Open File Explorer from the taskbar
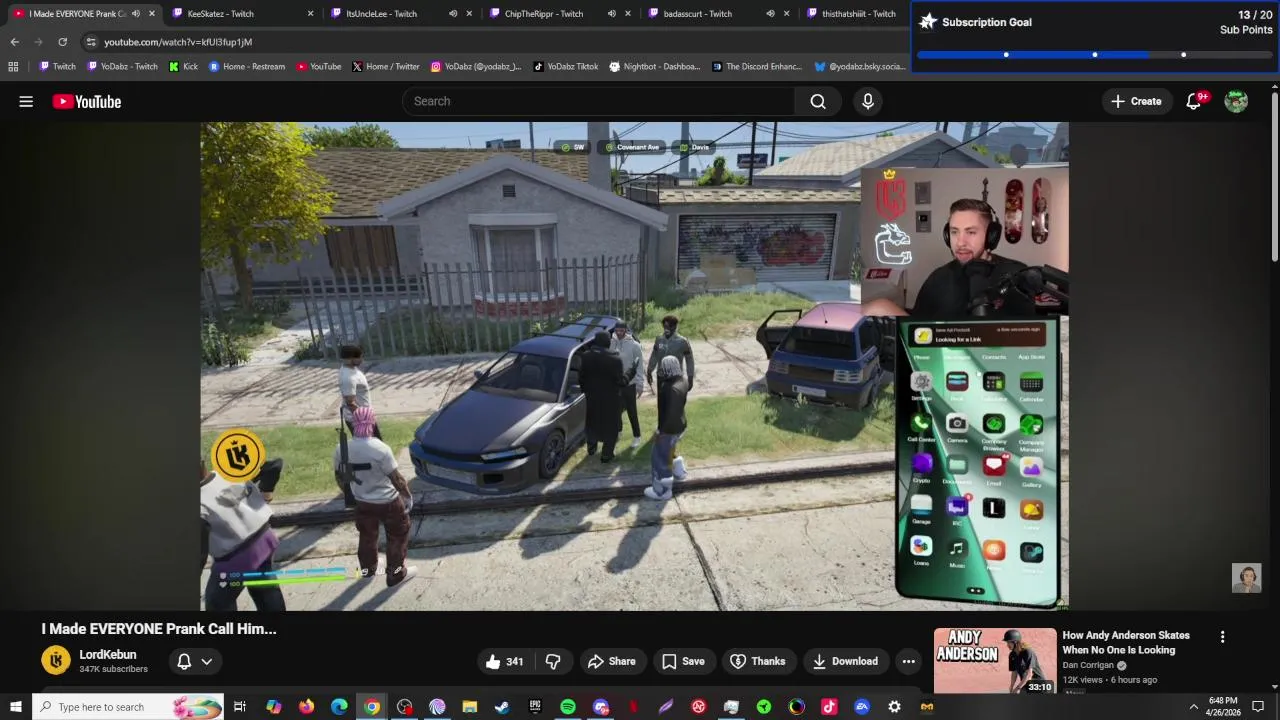This screenshot has height=720, width=1280. (469, 707)
